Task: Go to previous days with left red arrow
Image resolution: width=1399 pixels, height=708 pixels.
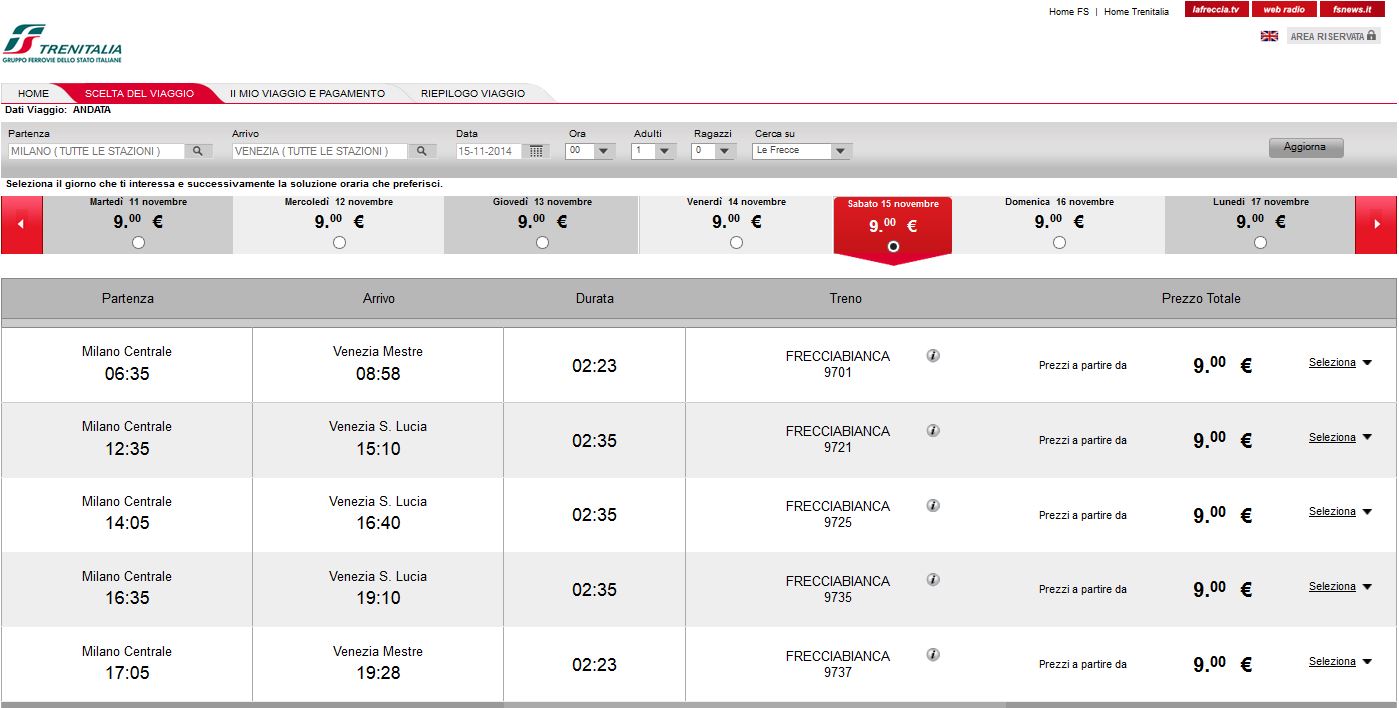Action: point(22,225)
